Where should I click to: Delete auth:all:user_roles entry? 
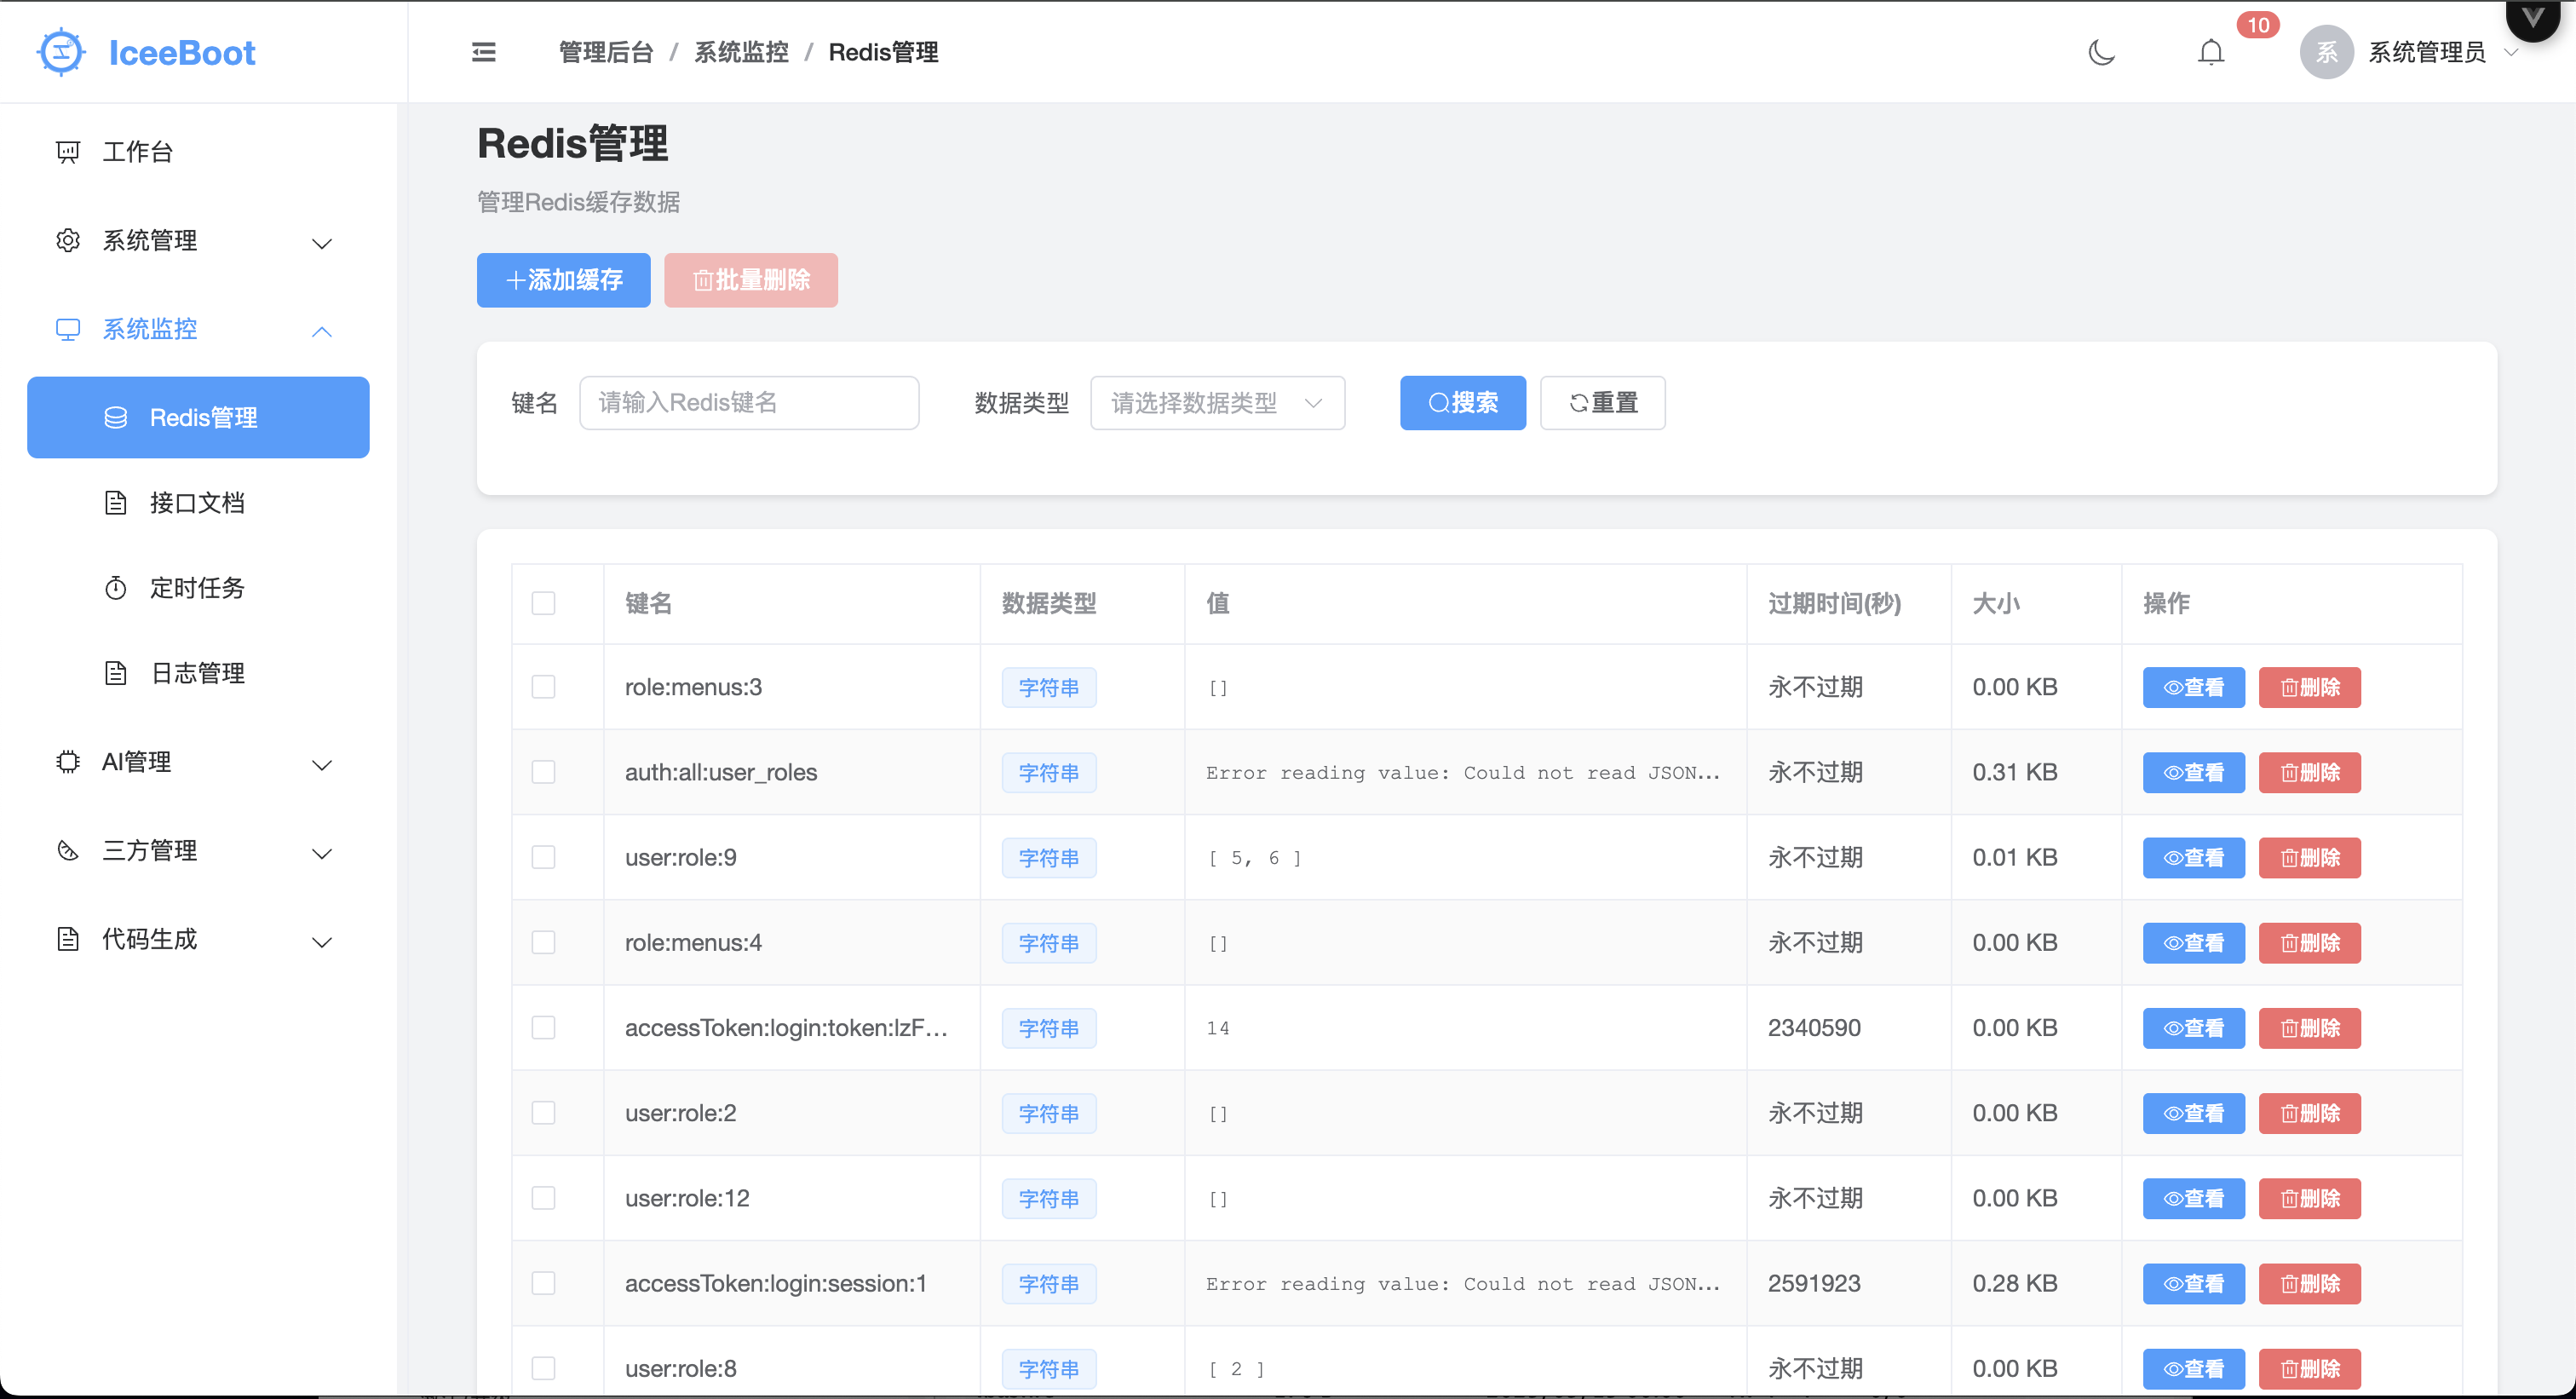(x=2310, y=772)
